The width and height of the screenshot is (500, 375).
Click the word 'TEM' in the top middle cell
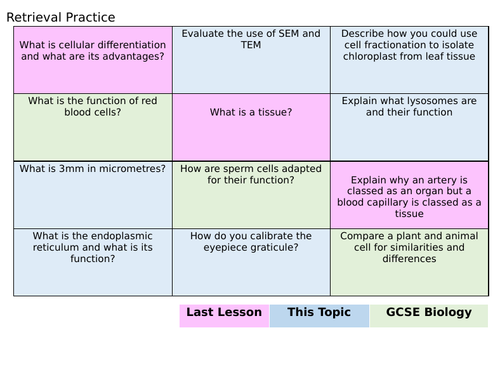pyautogui.click(x=251, y=45)
